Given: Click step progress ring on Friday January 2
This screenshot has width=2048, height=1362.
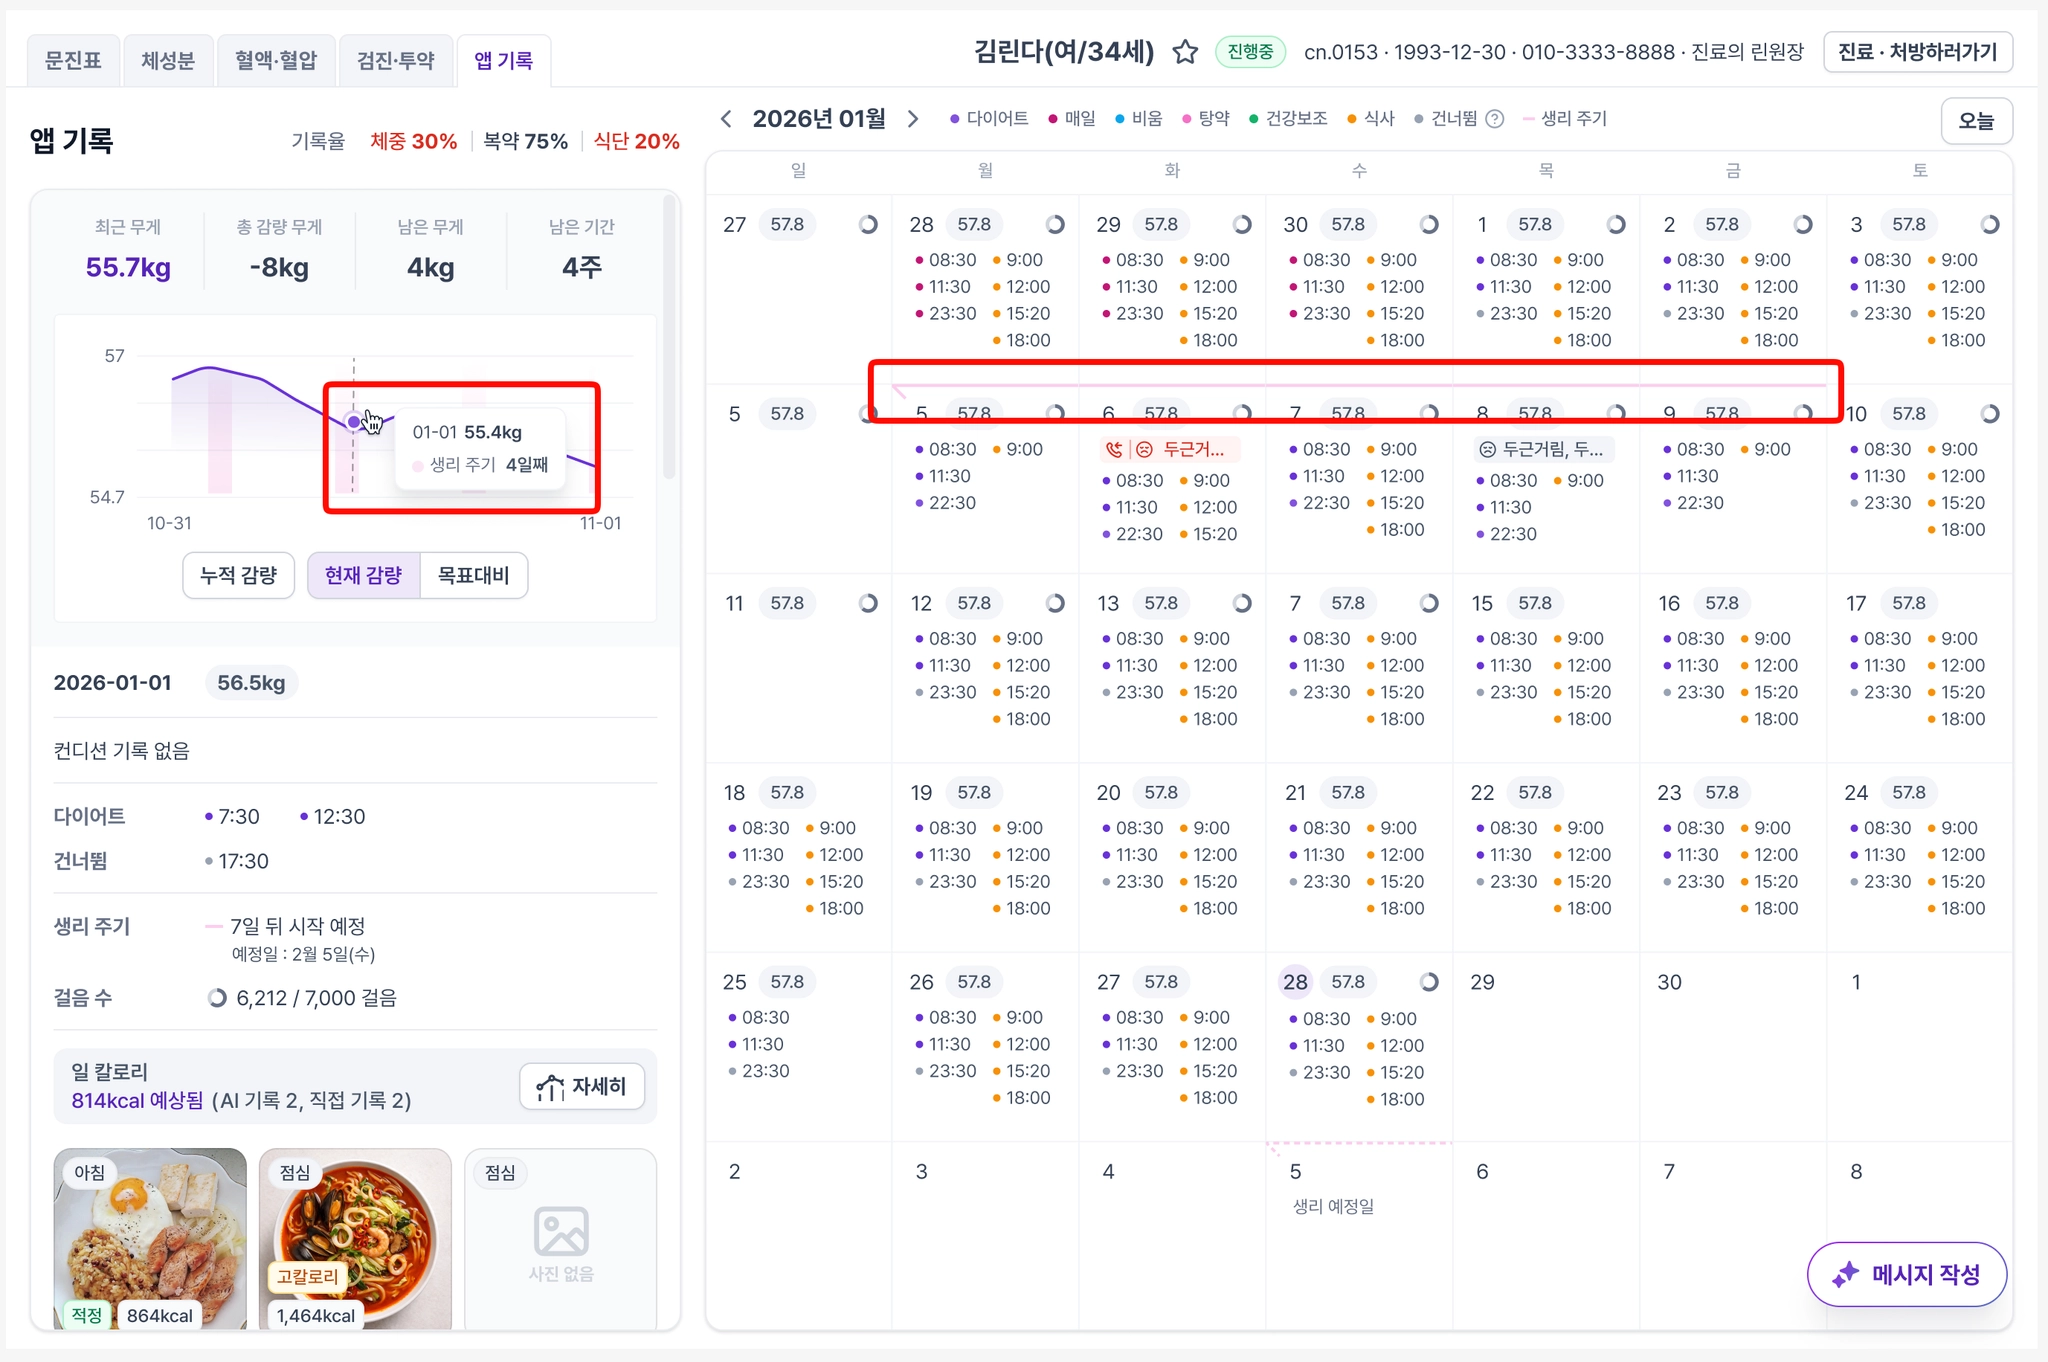Looking at the screenshot, I should pyautogui.click(x=1803, y=224).
